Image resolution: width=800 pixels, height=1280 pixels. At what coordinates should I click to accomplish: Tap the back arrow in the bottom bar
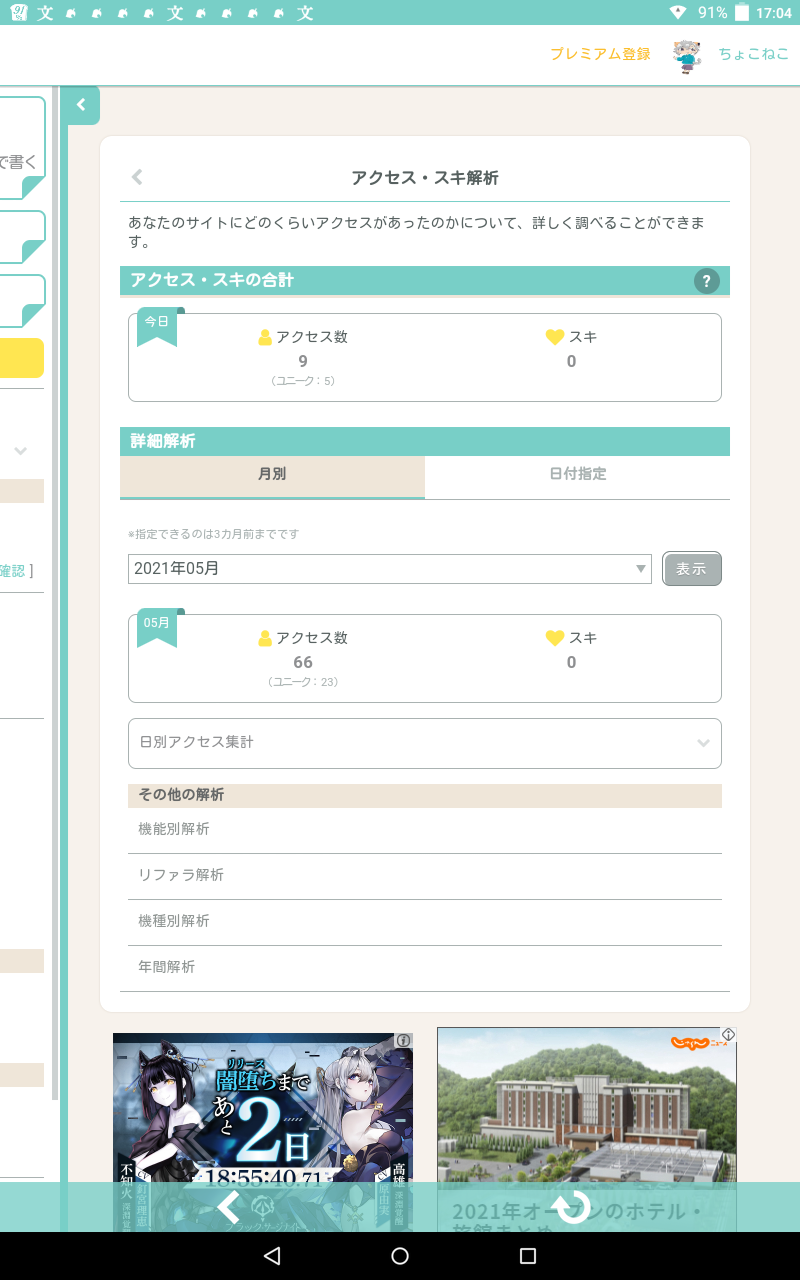tap(229, 1207)
